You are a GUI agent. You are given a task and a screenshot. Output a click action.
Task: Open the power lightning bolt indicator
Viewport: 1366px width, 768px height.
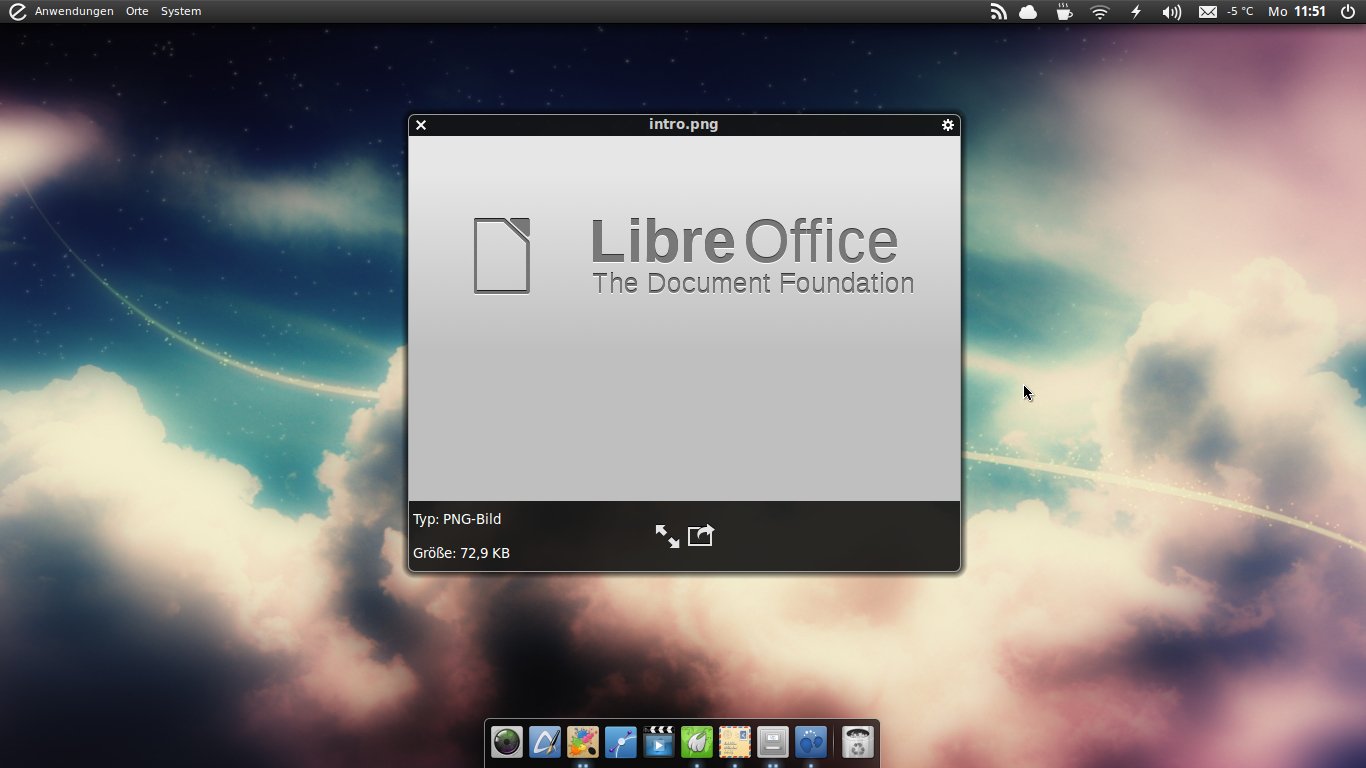pos(1136,12)
